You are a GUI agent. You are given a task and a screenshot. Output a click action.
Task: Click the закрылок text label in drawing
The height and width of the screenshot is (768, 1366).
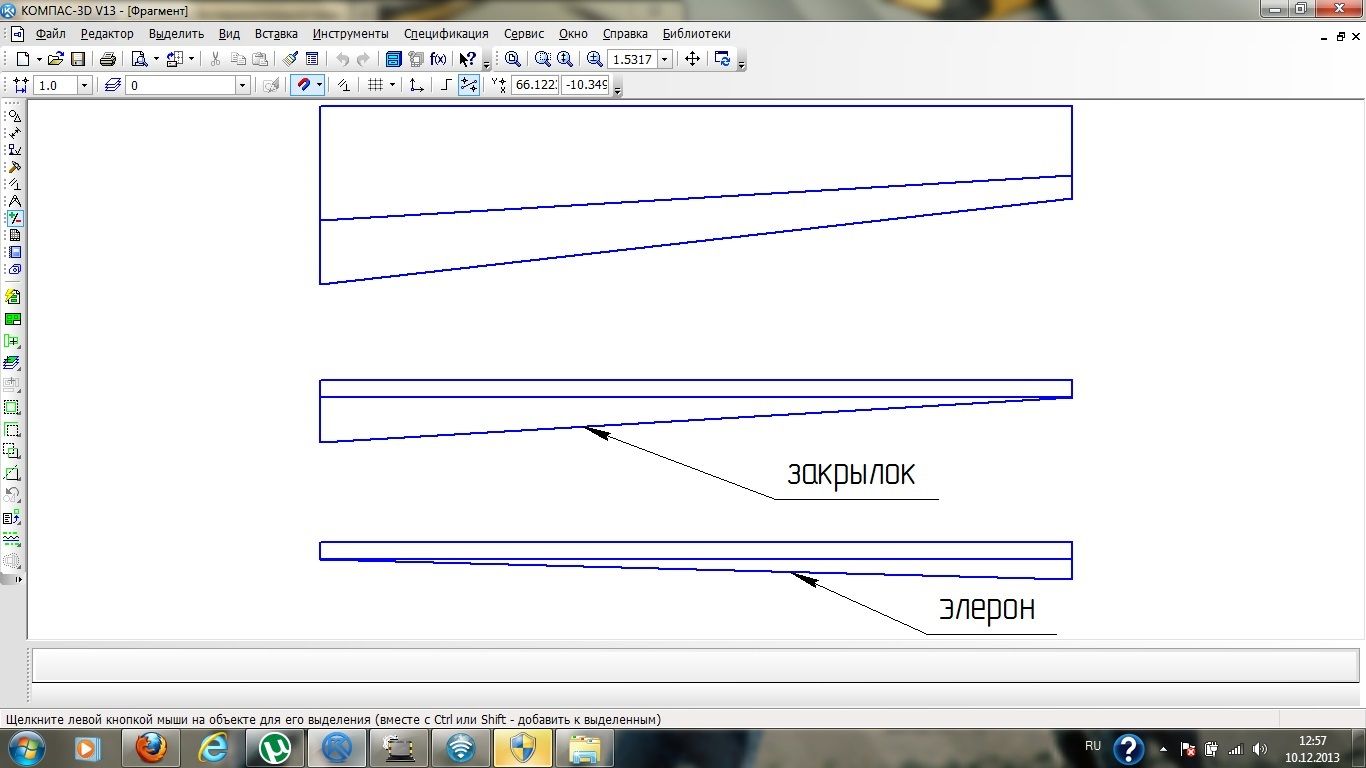[x=850, y=474]
